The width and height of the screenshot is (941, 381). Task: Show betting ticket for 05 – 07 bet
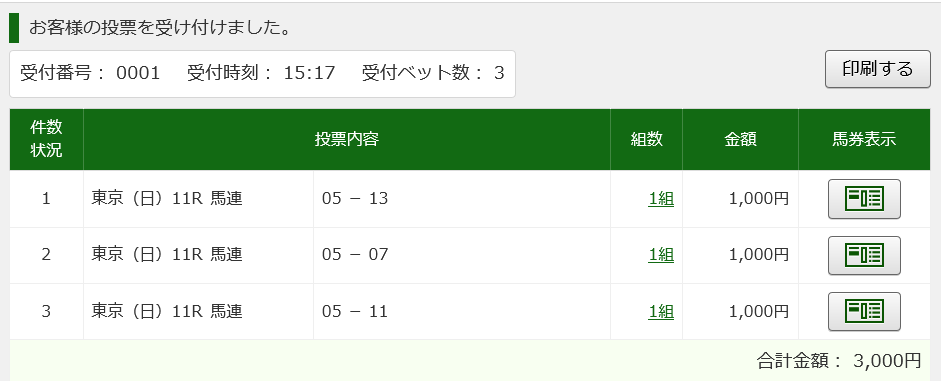click(864, 255)
